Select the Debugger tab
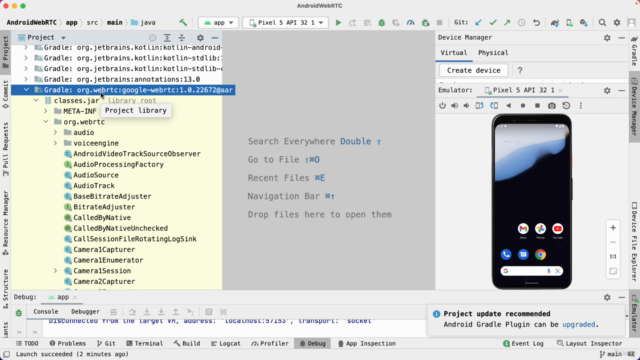Image resolution: width=640 pixels, height=360 pixels. 85,311
